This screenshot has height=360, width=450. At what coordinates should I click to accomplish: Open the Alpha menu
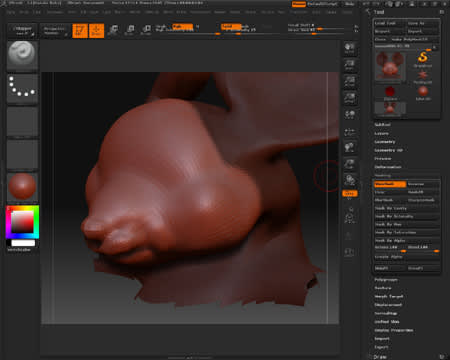tap(11, 12)
